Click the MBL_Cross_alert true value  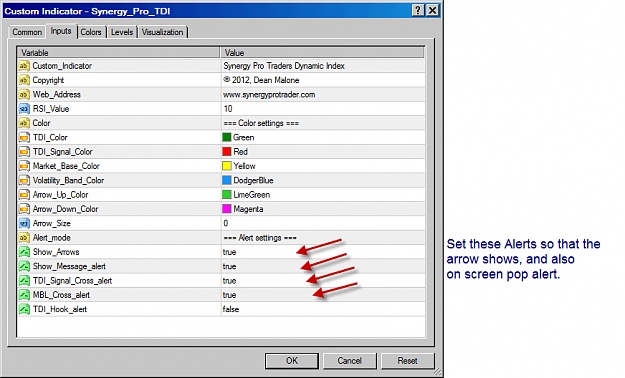point(230,295)
